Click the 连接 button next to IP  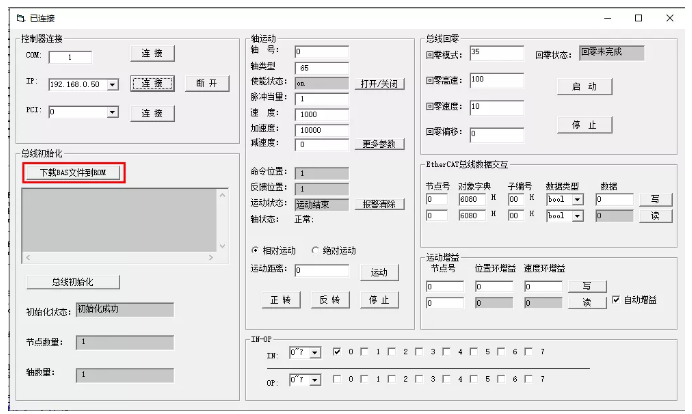(x=152, y=83)
